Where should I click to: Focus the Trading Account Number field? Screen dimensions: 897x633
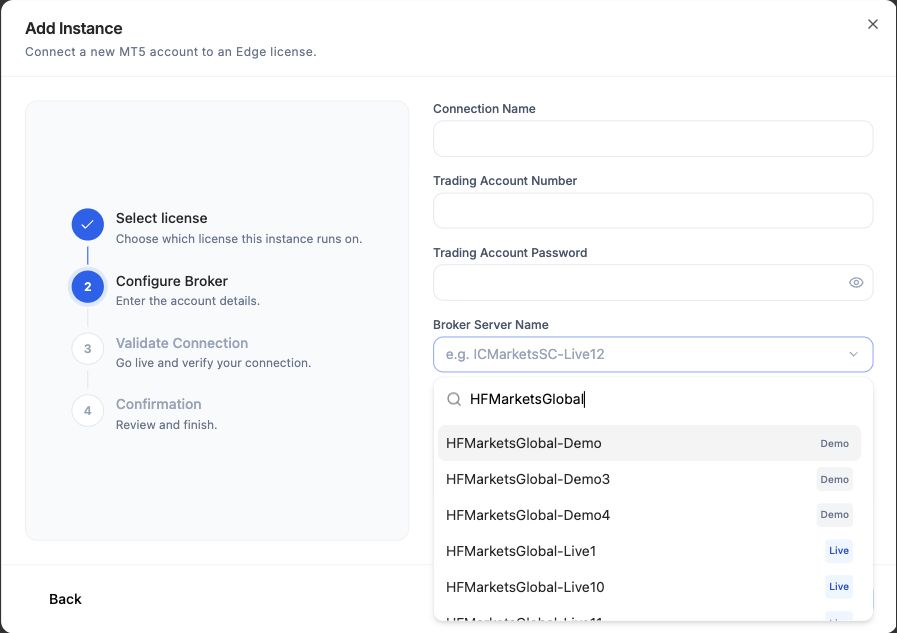pyautogui.click(x=653, y=210)
